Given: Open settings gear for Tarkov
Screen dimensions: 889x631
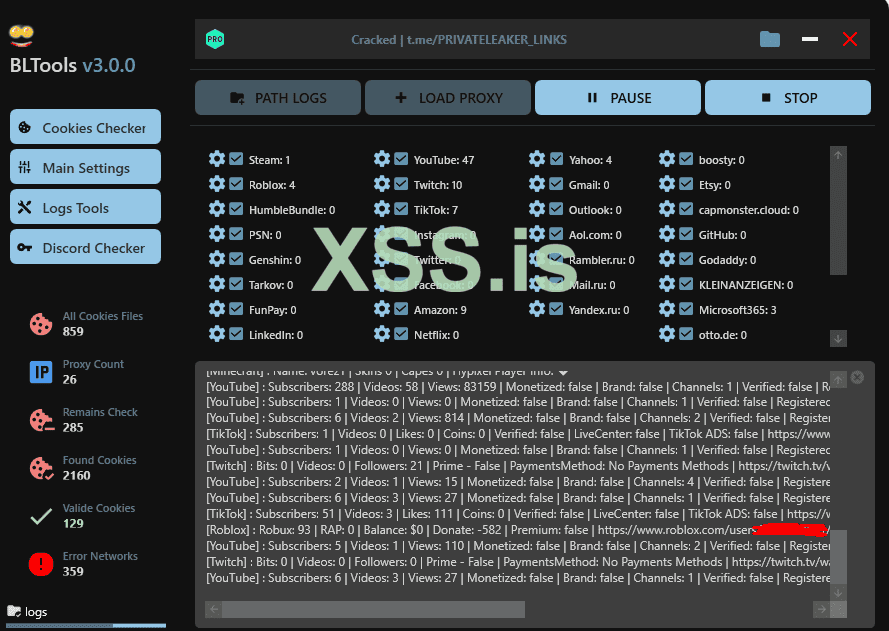Looking at the screenshot, I should pos(217,283).
